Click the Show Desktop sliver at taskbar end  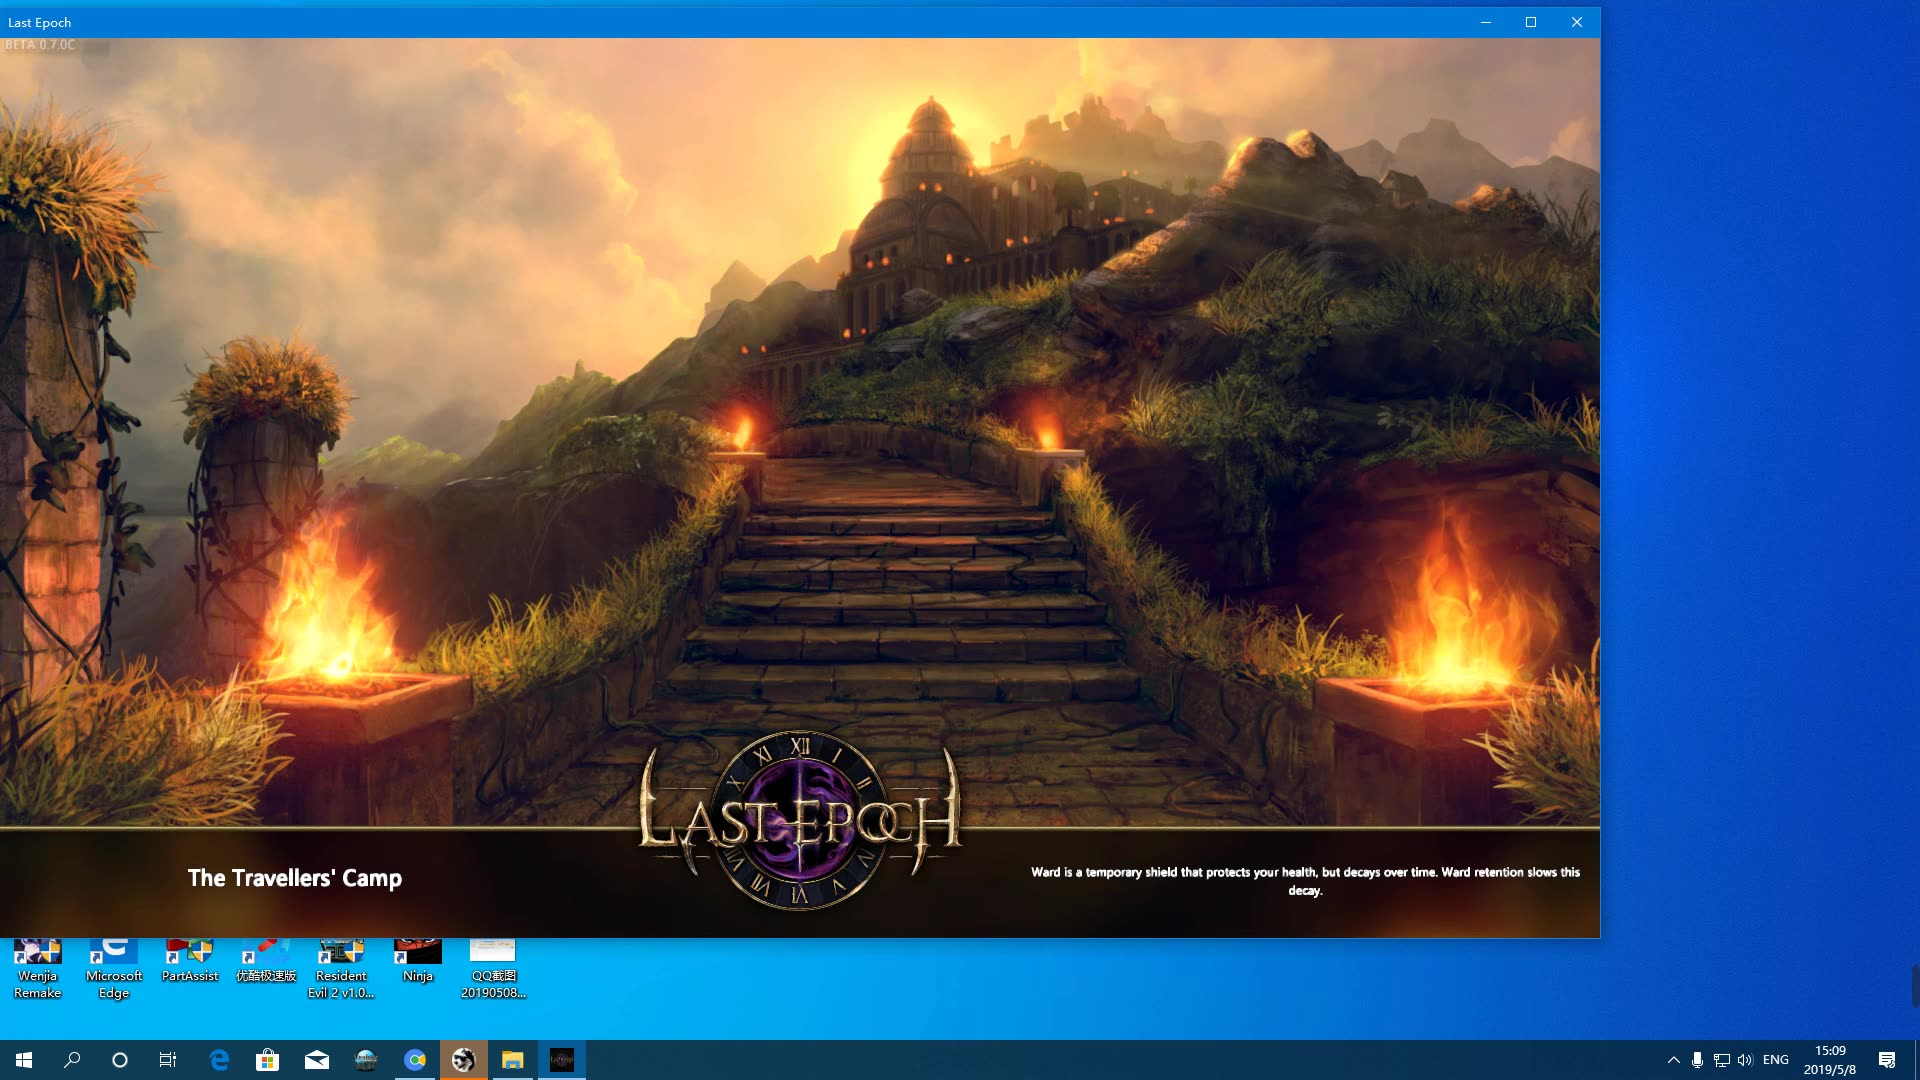click(1916, 1060)
